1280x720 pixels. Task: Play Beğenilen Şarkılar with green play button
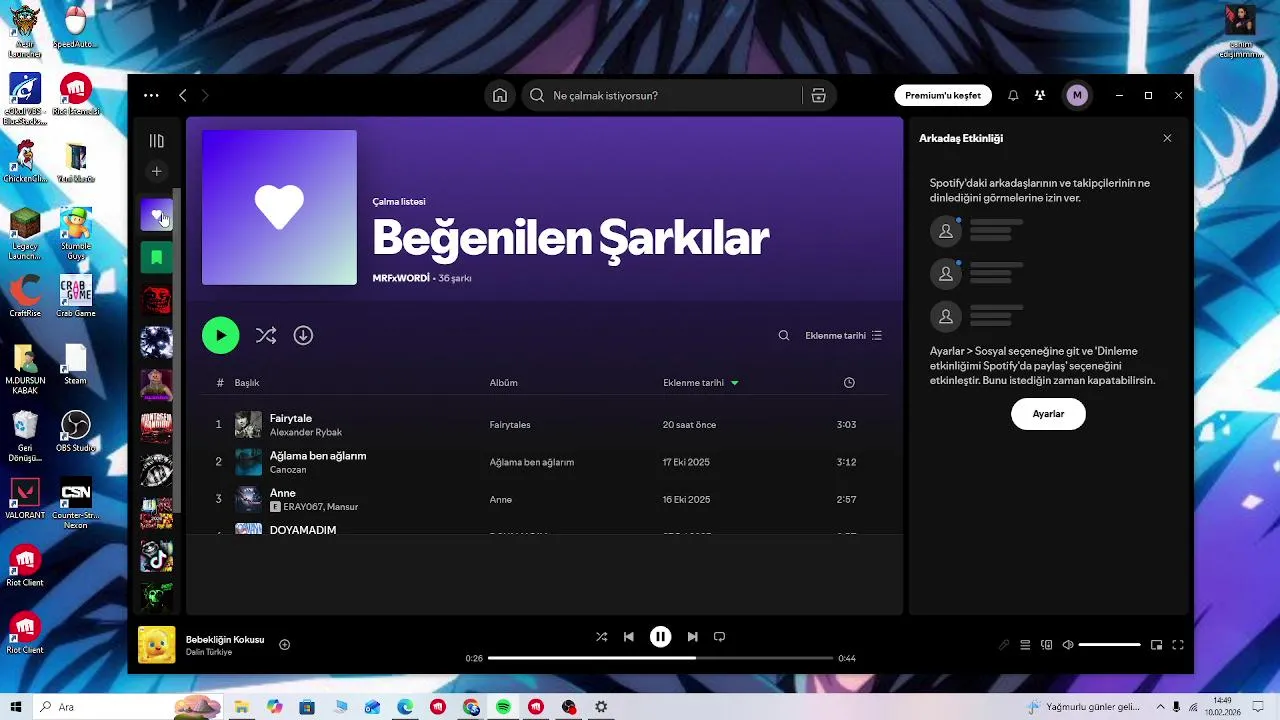point(221,335)
